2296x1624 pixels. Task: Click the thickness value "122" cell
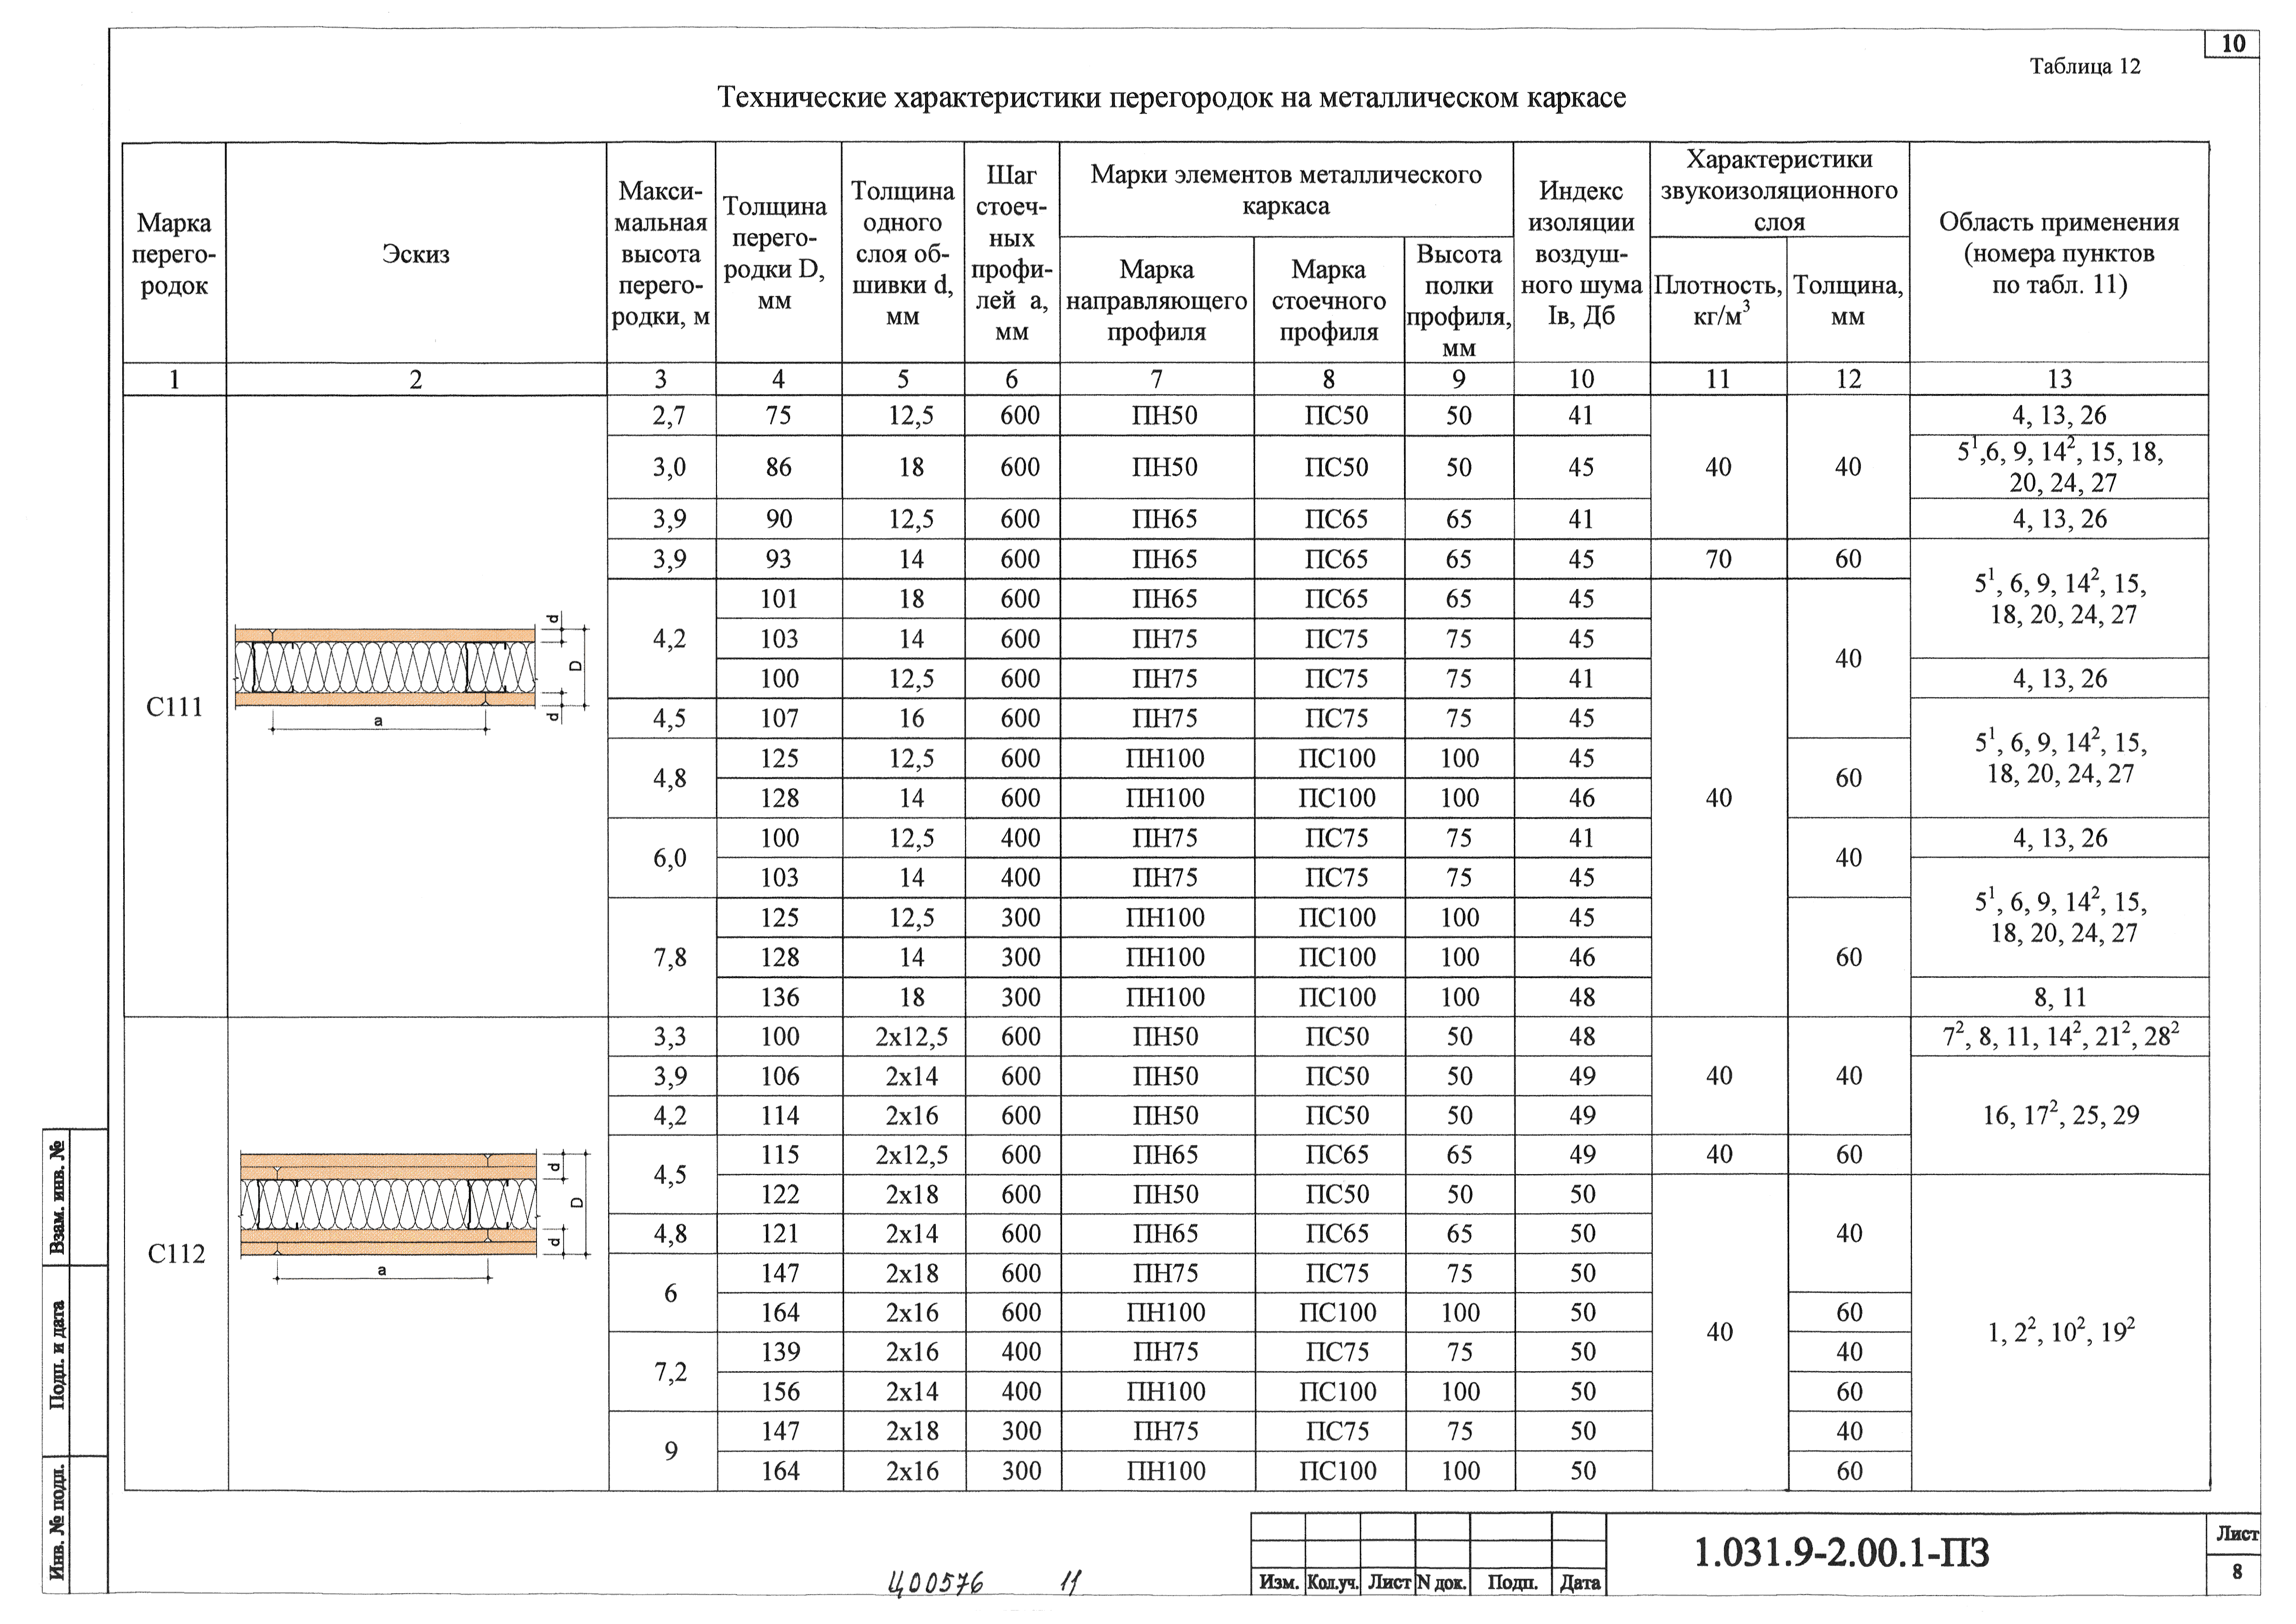click(x=780, y=1194)
